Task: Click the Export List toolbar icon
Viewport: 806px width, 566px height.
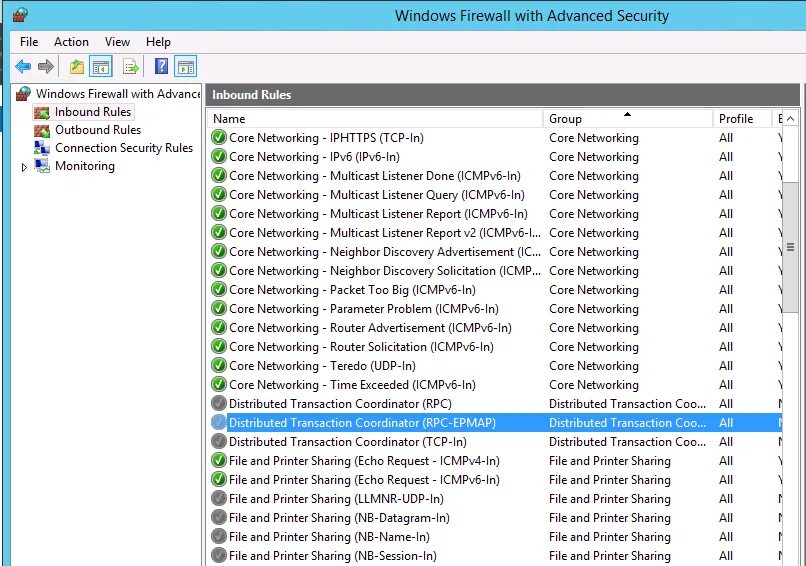Action: pyautogui.click(x=131, y=66)
